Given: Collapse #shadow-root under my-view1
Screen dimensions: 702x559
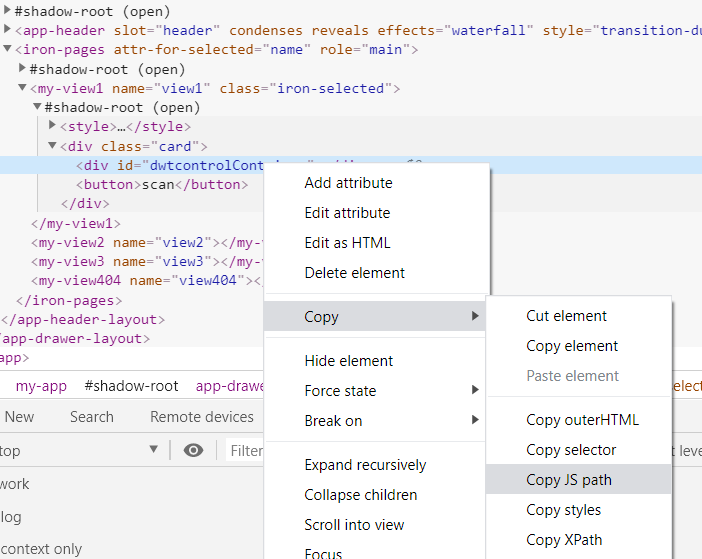Looking at the screenshot, I should 37,107.
